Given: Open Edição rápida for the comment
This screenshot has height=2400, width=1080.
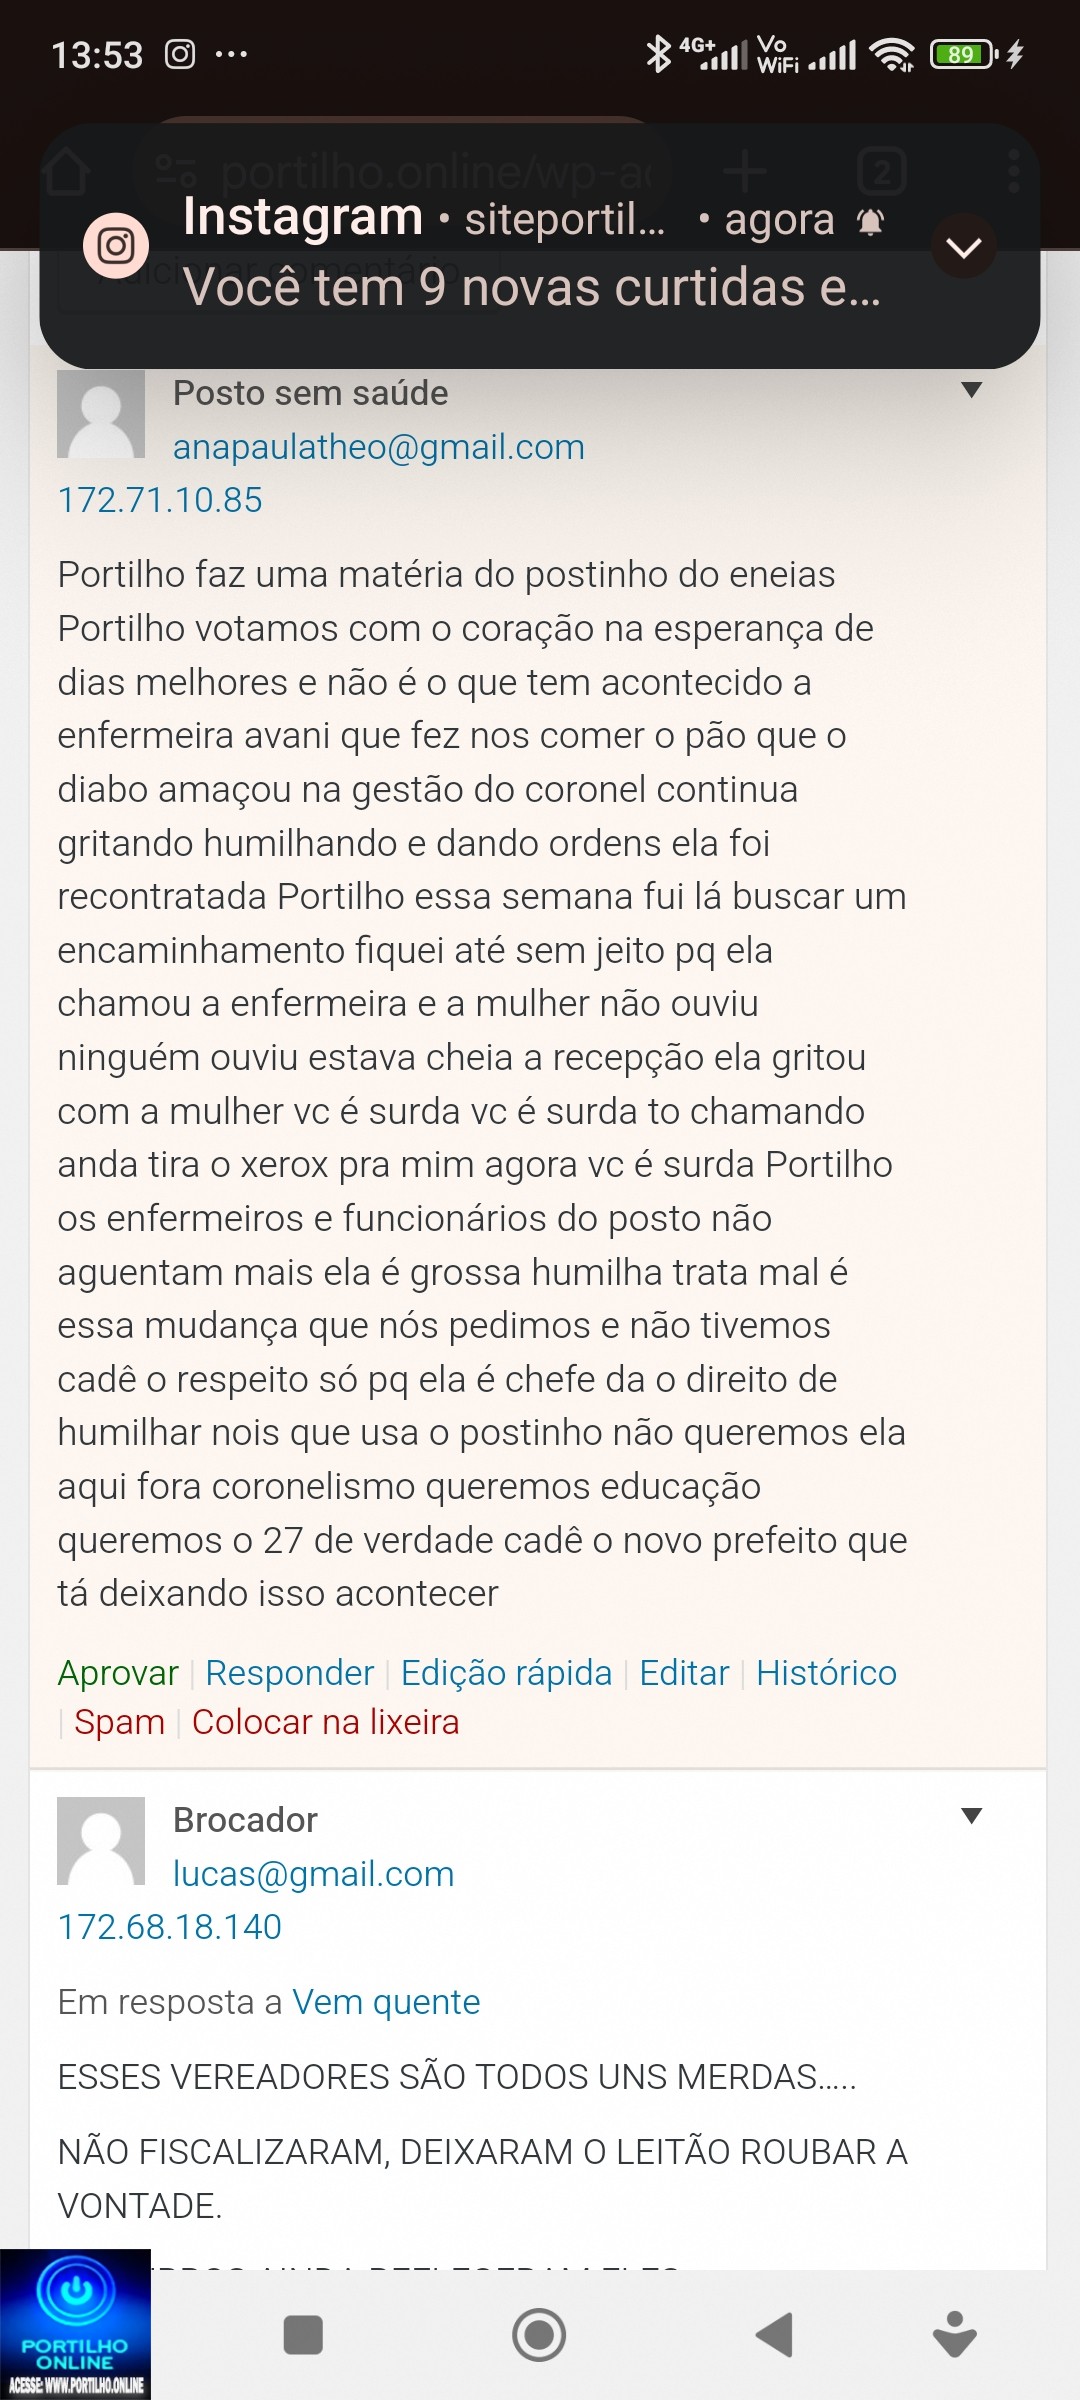Looking at the screenshot, I should (x=506, y=1673).
